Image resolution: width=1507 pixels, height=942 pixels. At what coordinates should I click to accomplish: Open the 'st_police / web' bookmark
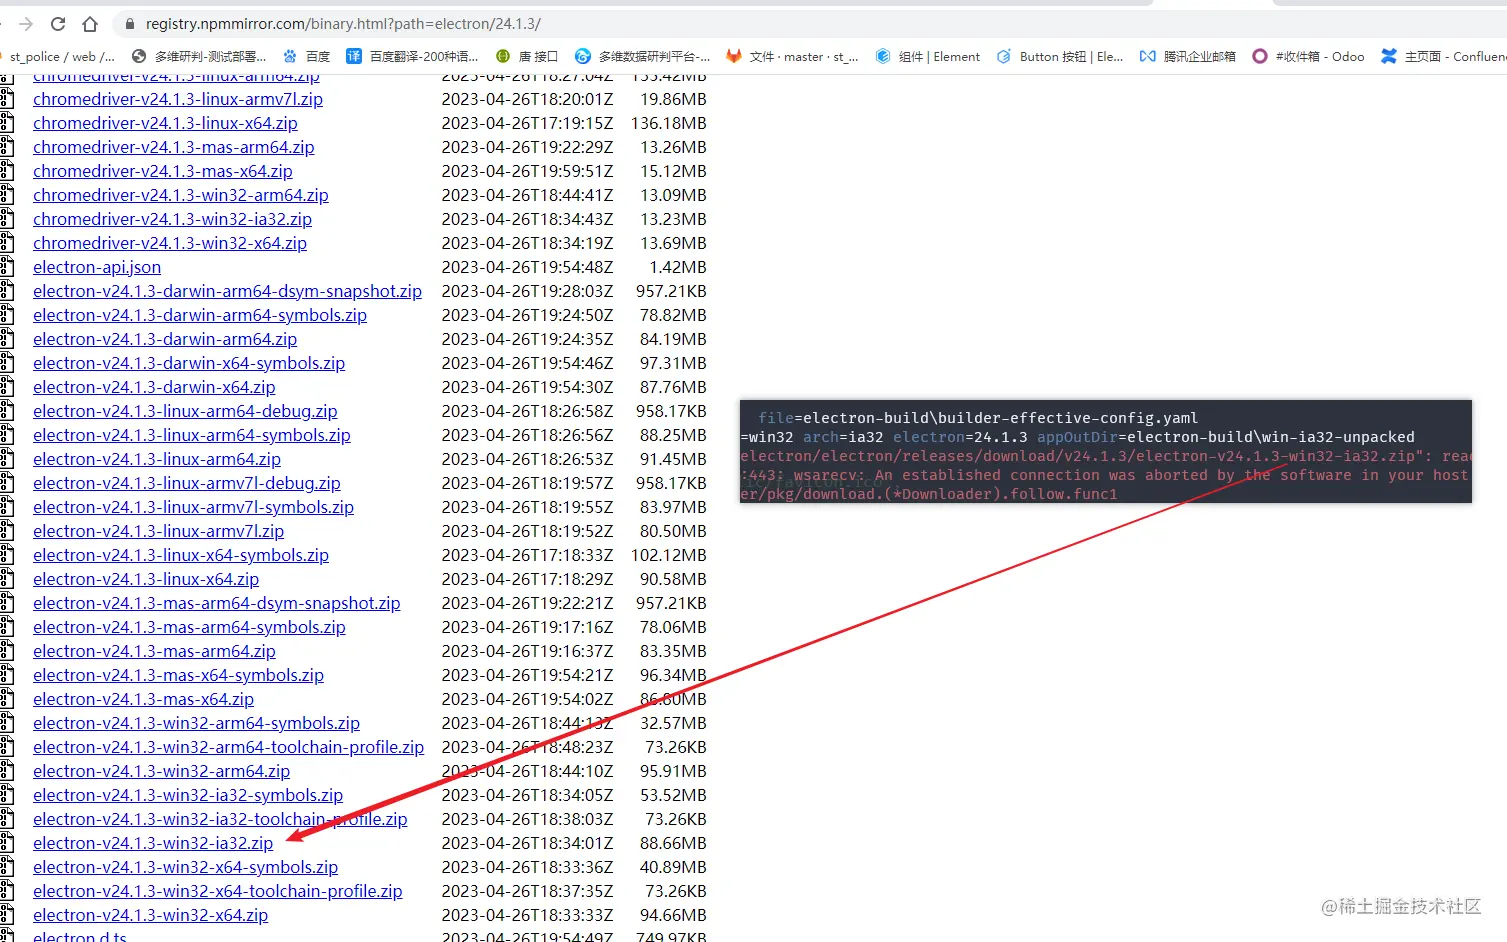(x=60, y=57)
